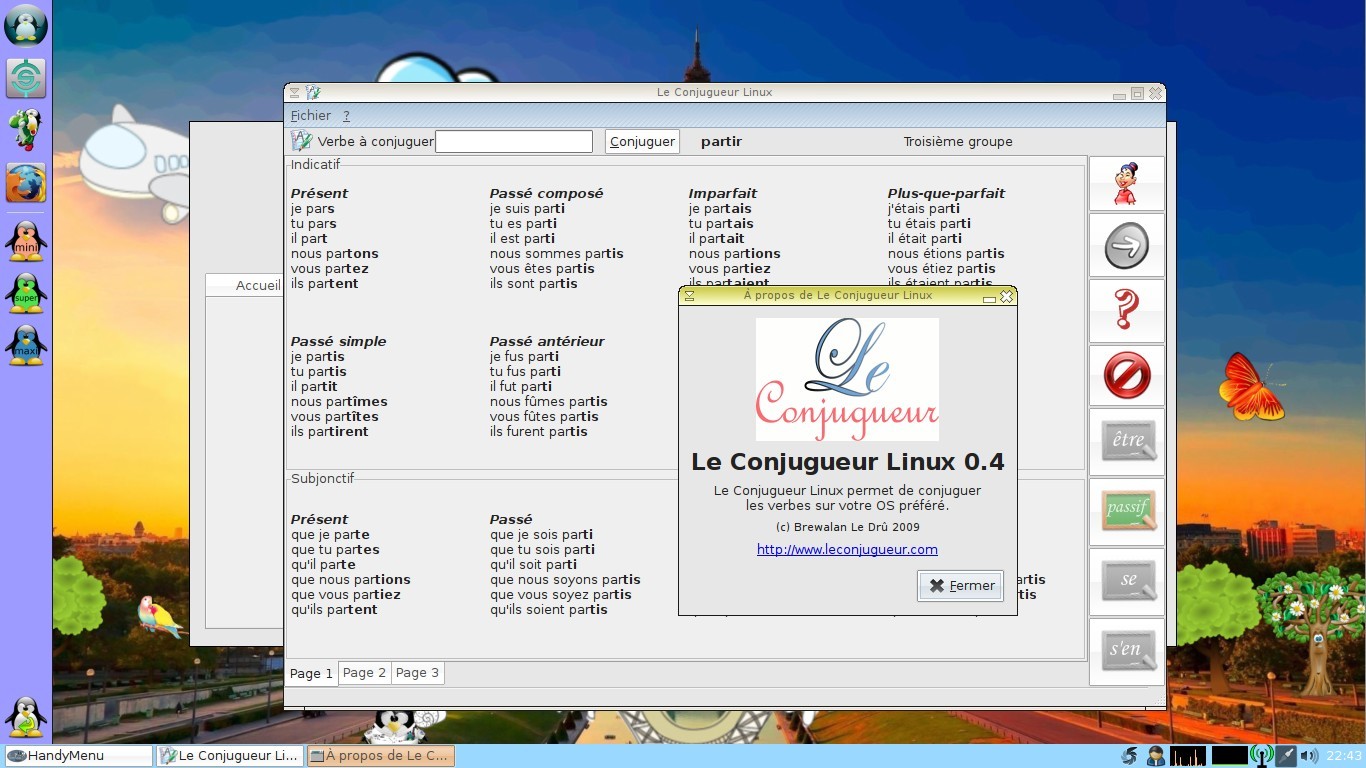Viewport: 1366px width, 768px height.
Task: Click the 'super' penguin dock icon
Action: (26, 293)
